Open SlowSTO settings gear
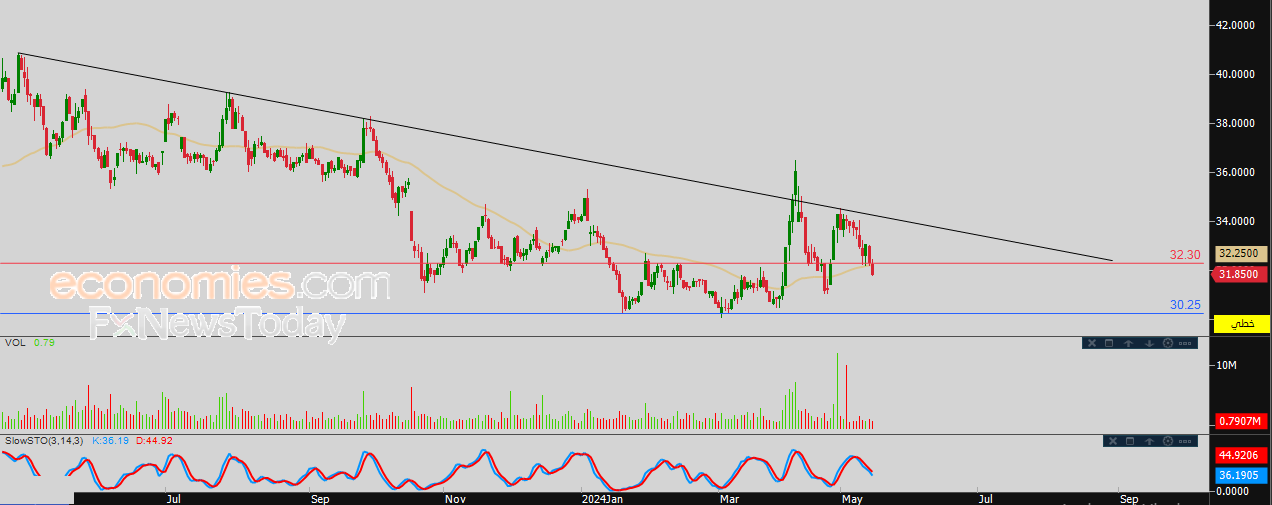 1168,441
